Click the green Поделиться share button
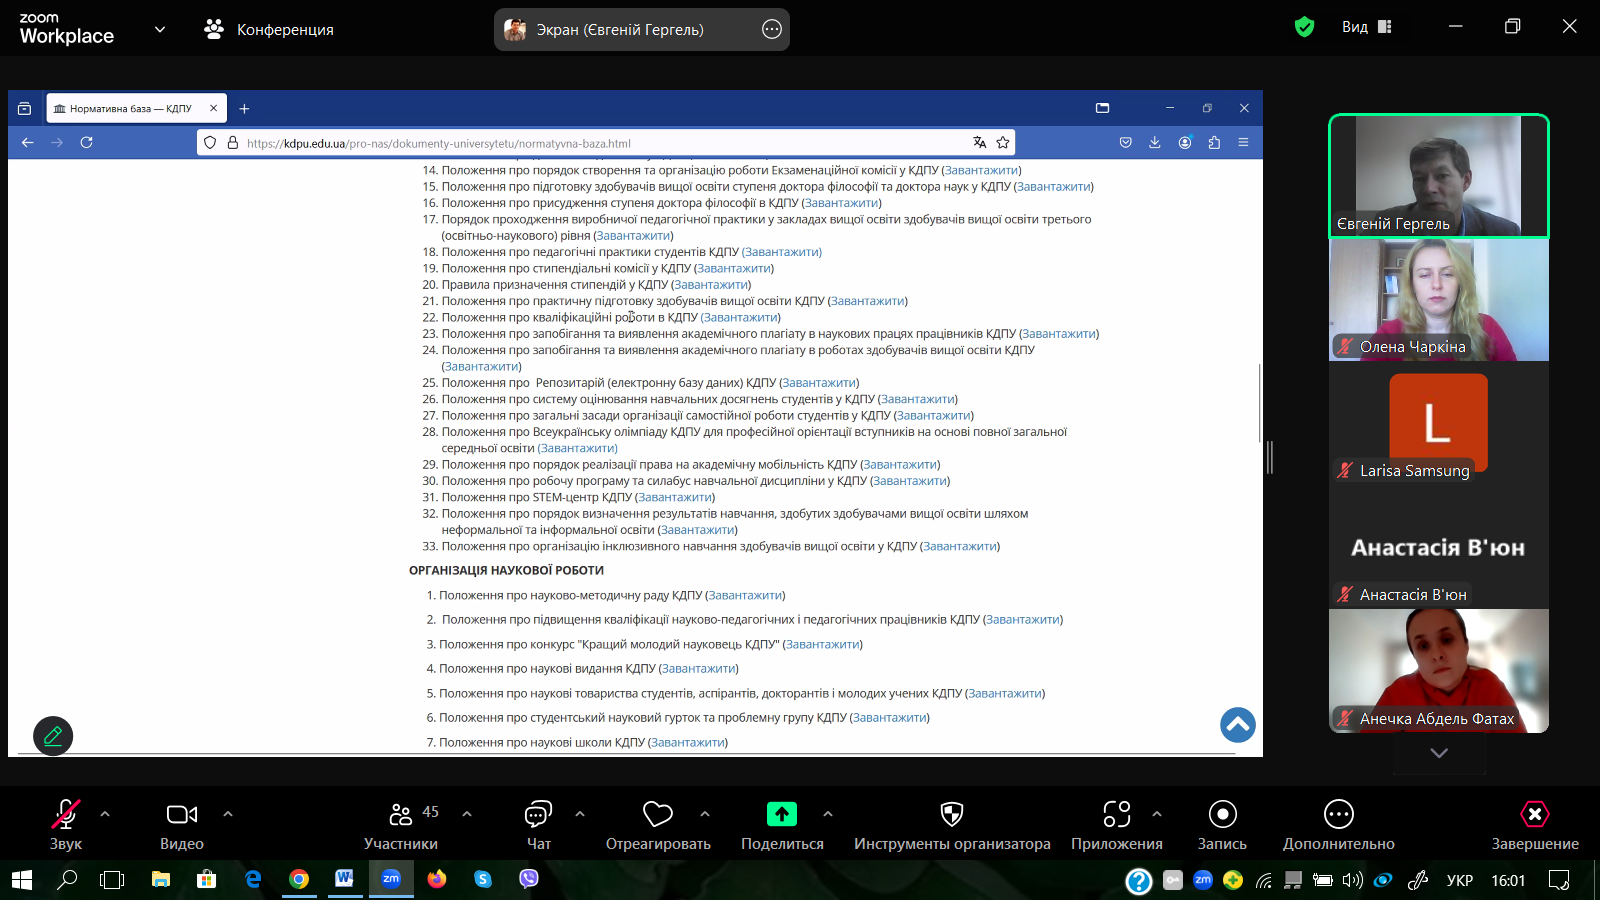This screenshot has height=900, width=1600. (x=782, y=814)
